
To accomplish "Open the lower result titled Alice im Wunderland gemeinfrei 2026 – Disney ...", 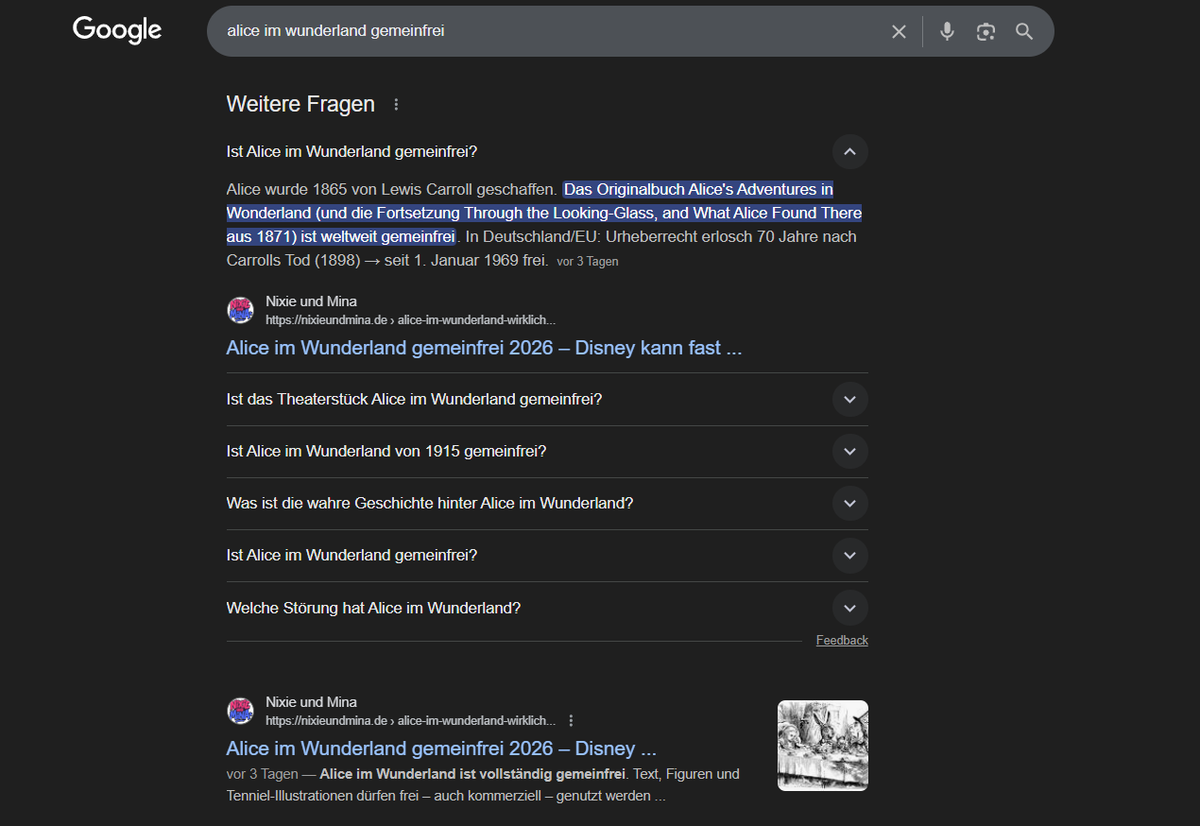I will coord(441,748).
